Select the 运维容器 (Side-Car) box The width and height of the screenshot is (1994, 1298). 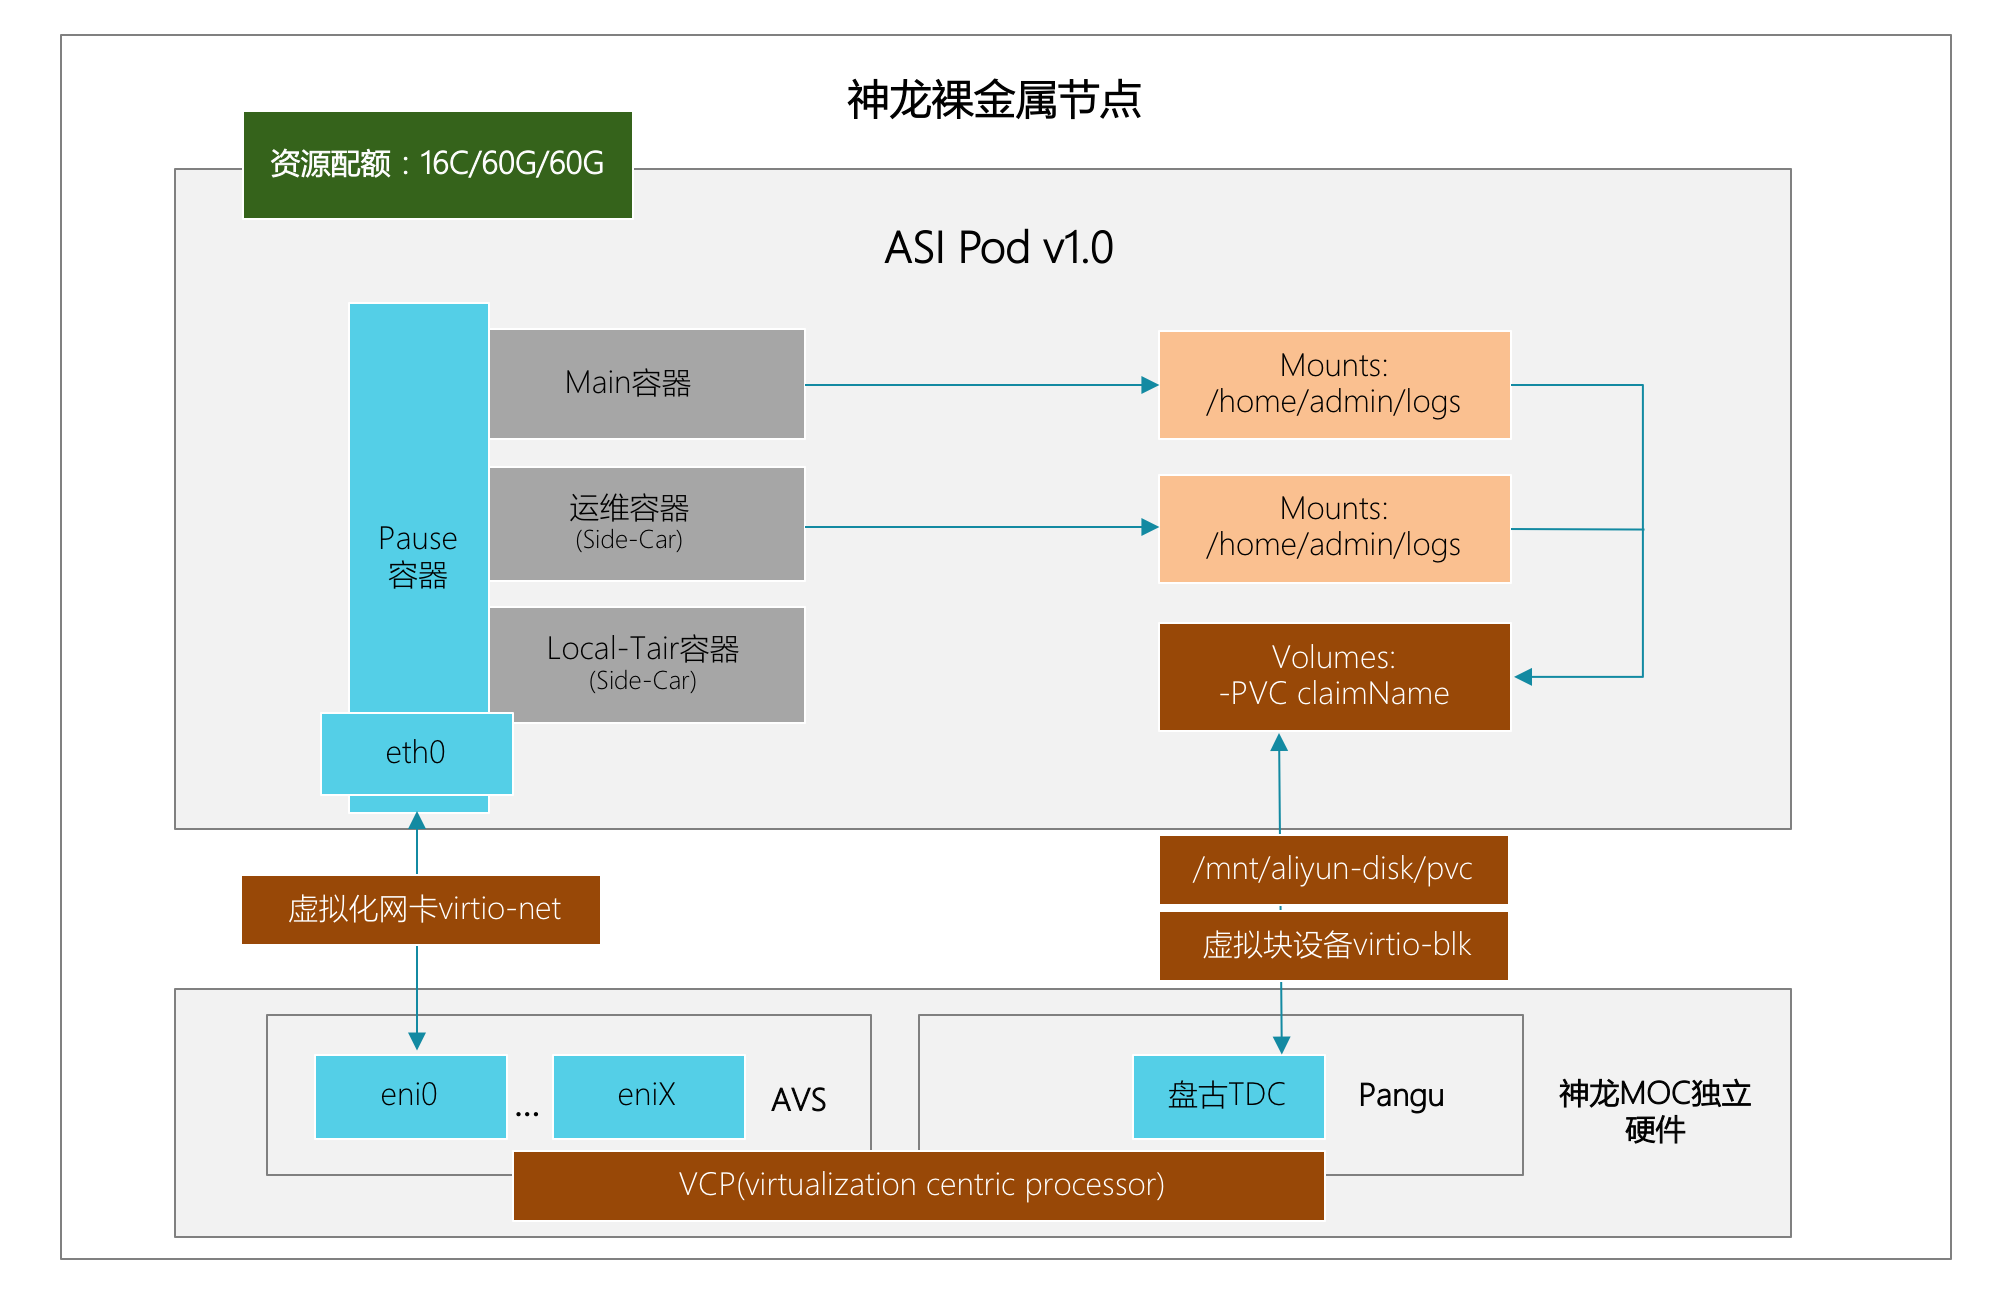click(x=647, y=524)
